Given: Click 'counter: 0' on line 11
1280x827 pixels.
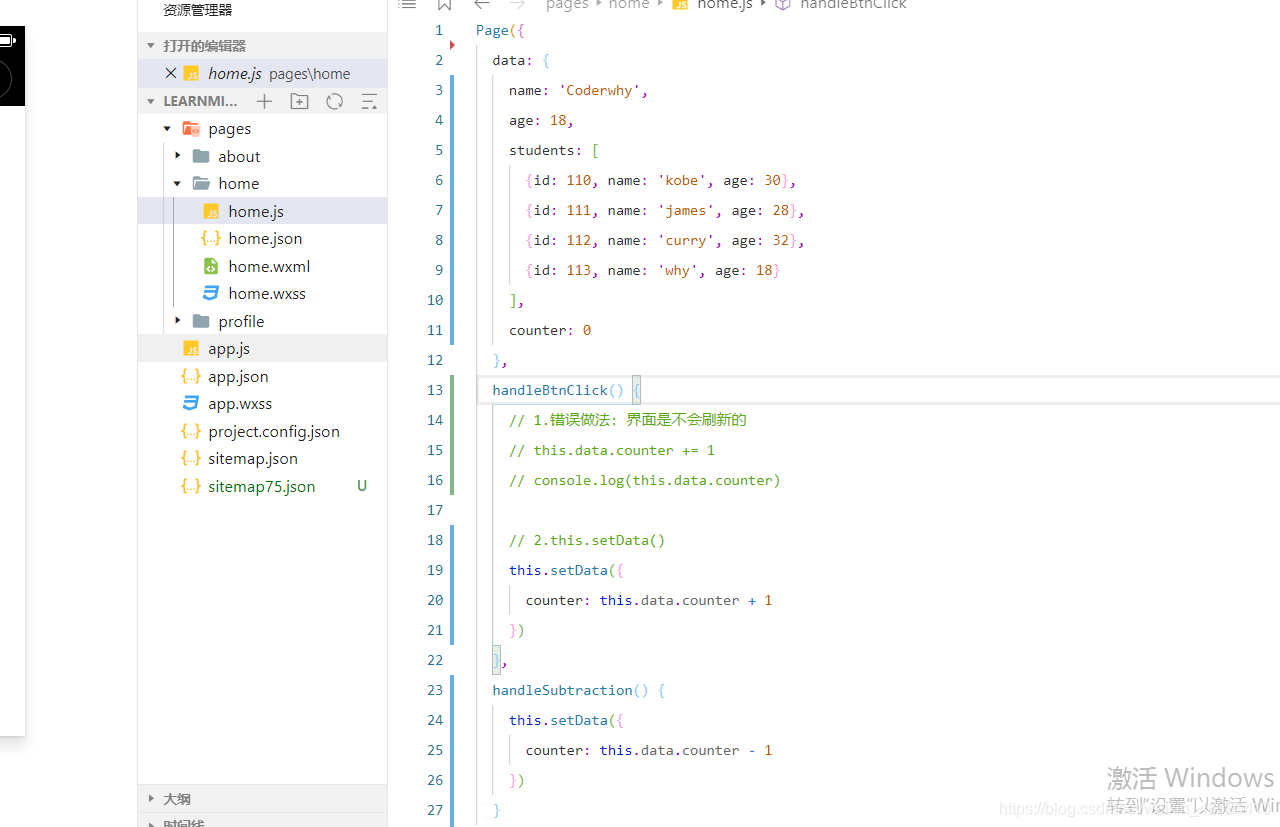Looking at the screenshot, I should click(x=550, y=330).
